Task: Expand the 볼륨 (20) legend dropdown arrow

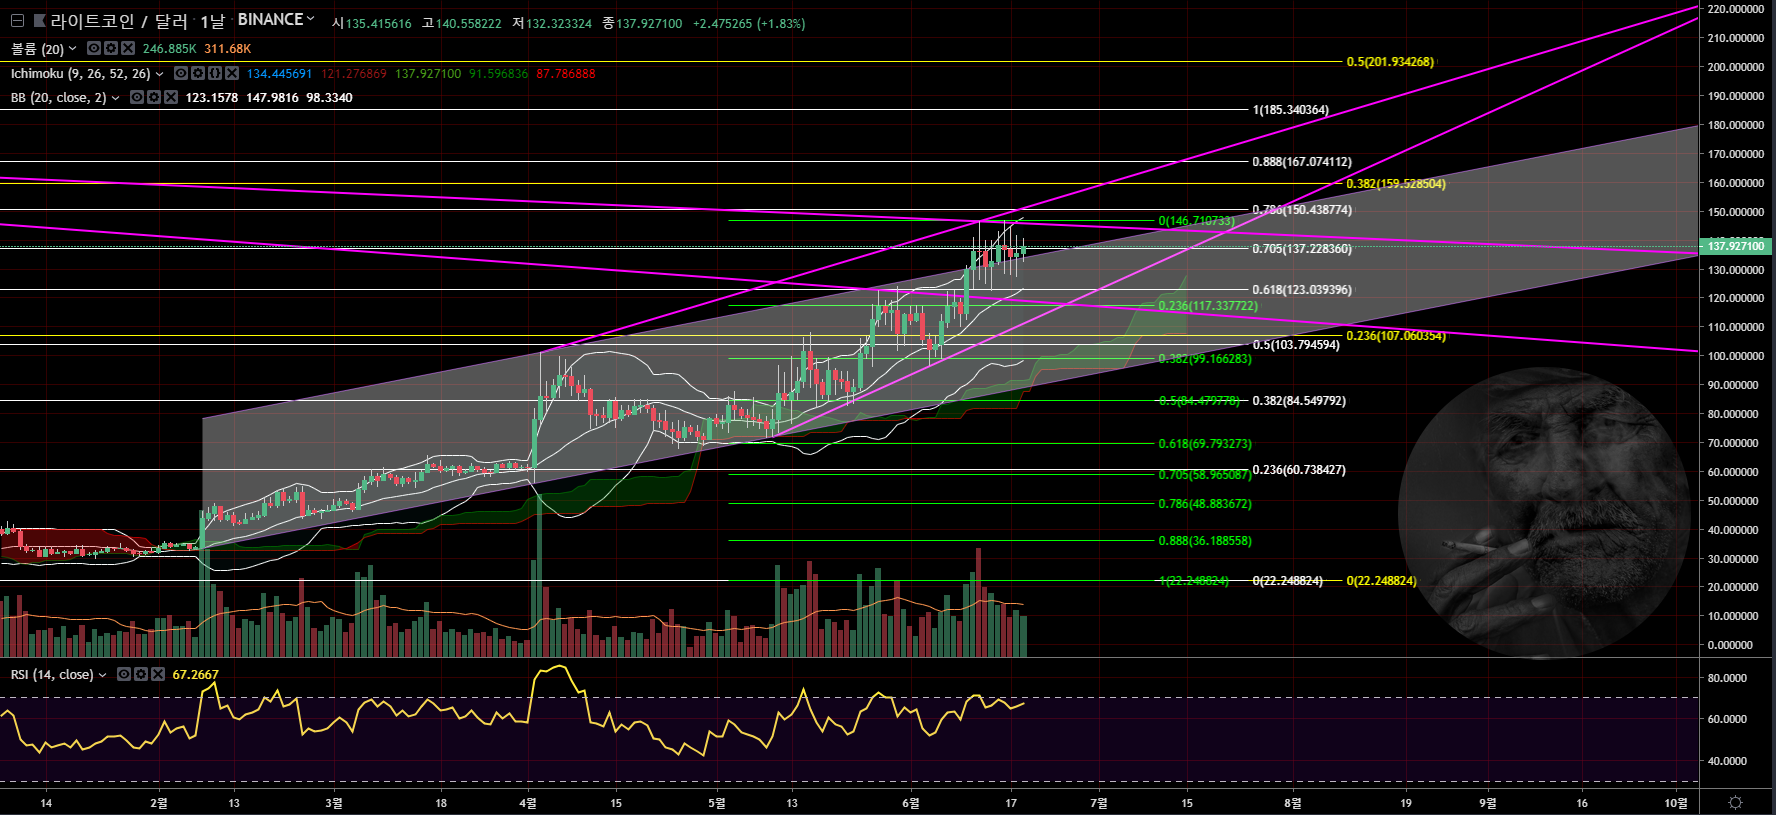Action: tap(72, 49)
